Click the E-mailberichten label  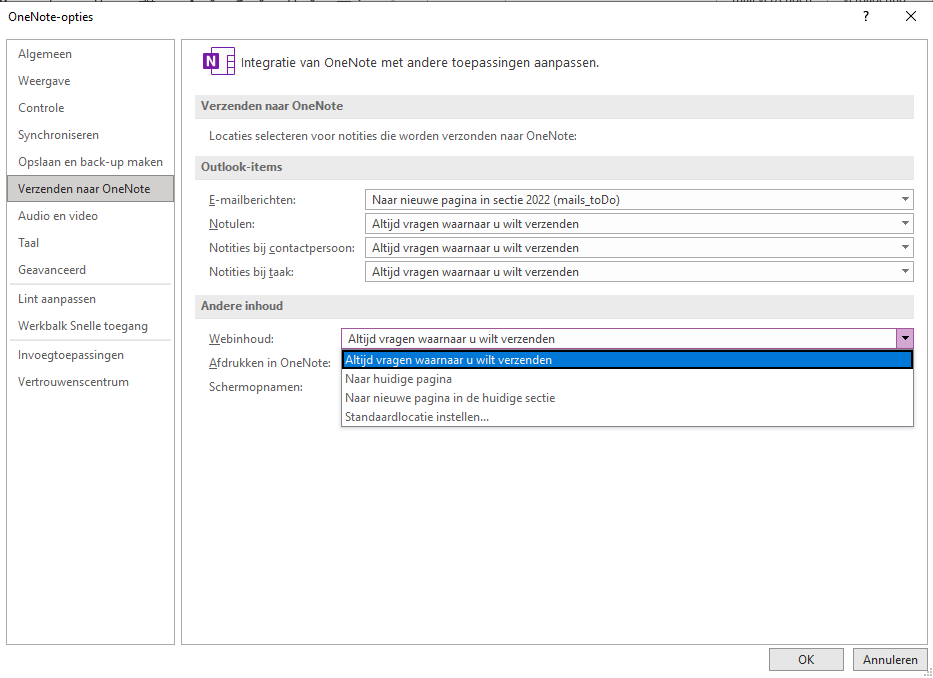tap(252, 200)
